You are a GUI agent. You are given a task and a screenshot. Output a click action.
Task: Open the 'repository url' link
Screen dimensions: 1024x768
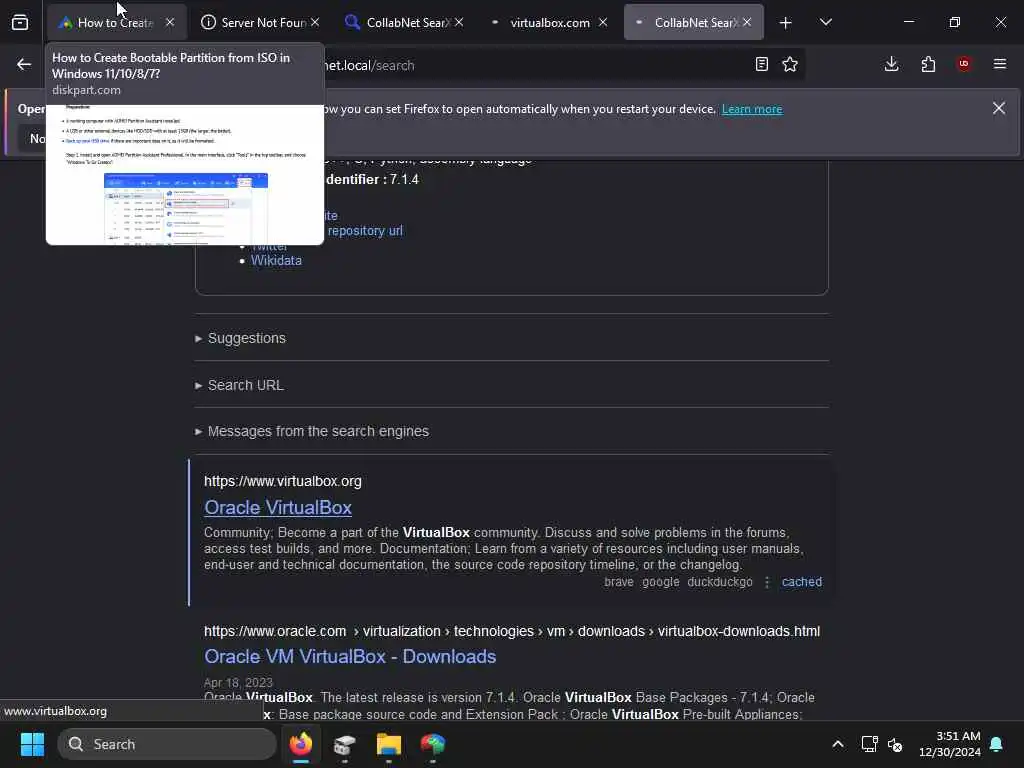tap(365, 231)
